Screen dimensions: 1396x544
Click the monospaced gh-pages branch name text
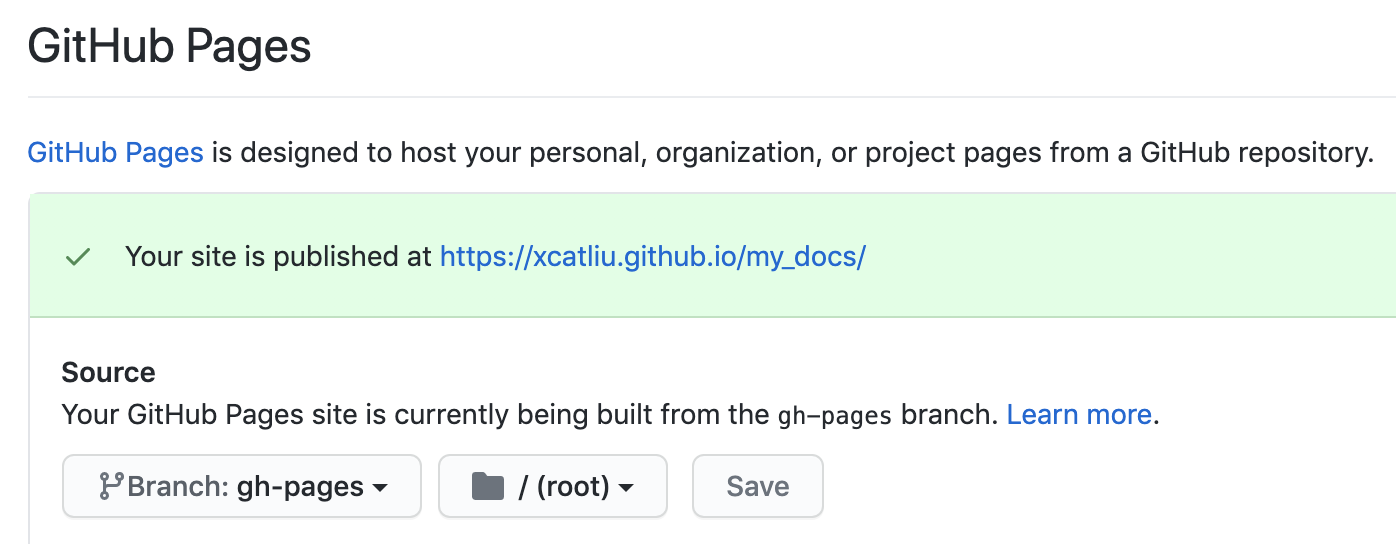835,415
